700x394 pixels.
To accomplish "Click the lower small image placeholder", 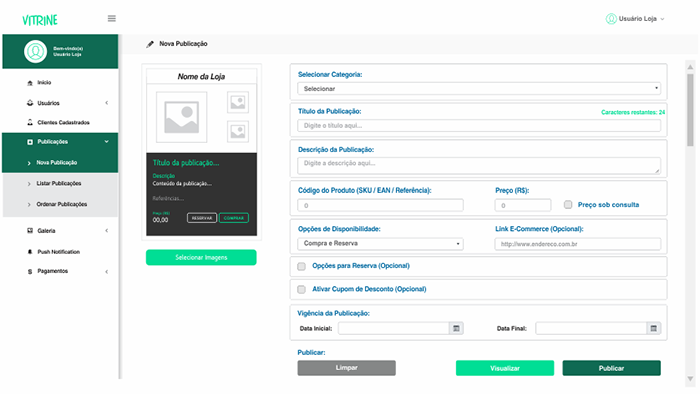I will (238, 132).
